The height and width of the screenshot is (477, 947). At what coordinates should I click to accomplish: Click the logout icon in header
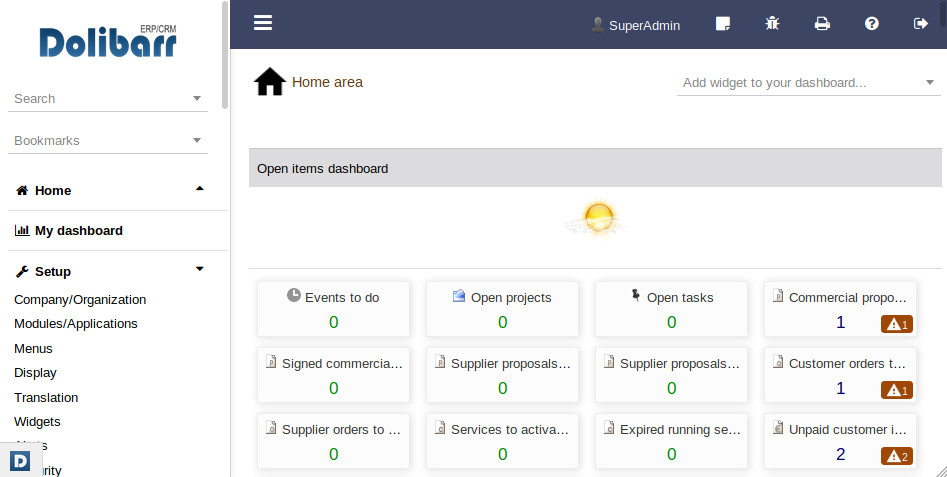(921, 24)
